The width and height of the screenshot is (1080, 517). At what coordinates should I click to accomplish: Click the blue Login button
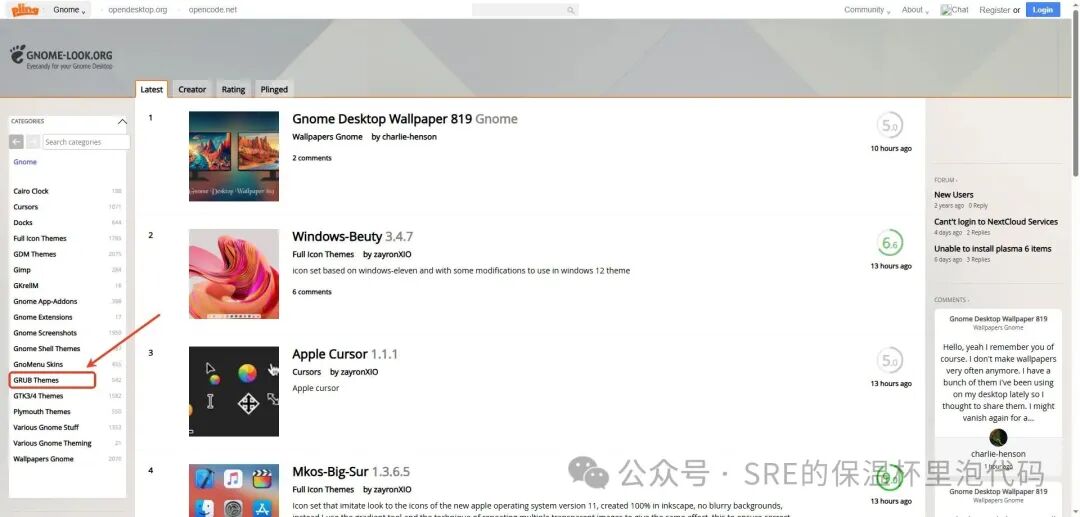pyautogui.click(x=1043, y=10)
